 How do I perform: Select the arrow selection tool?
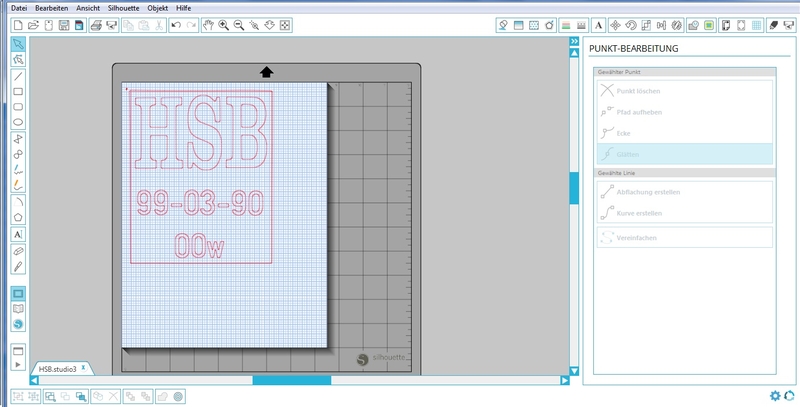tap(18, 44)
